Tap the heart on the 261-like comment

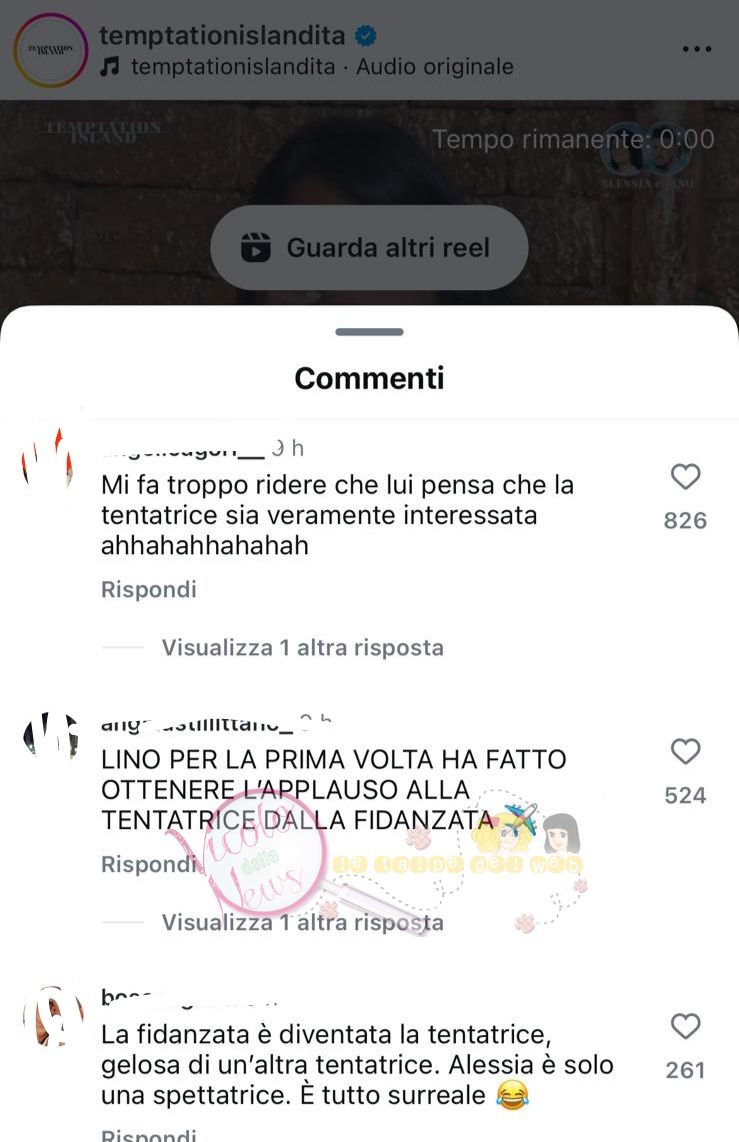685,1026
